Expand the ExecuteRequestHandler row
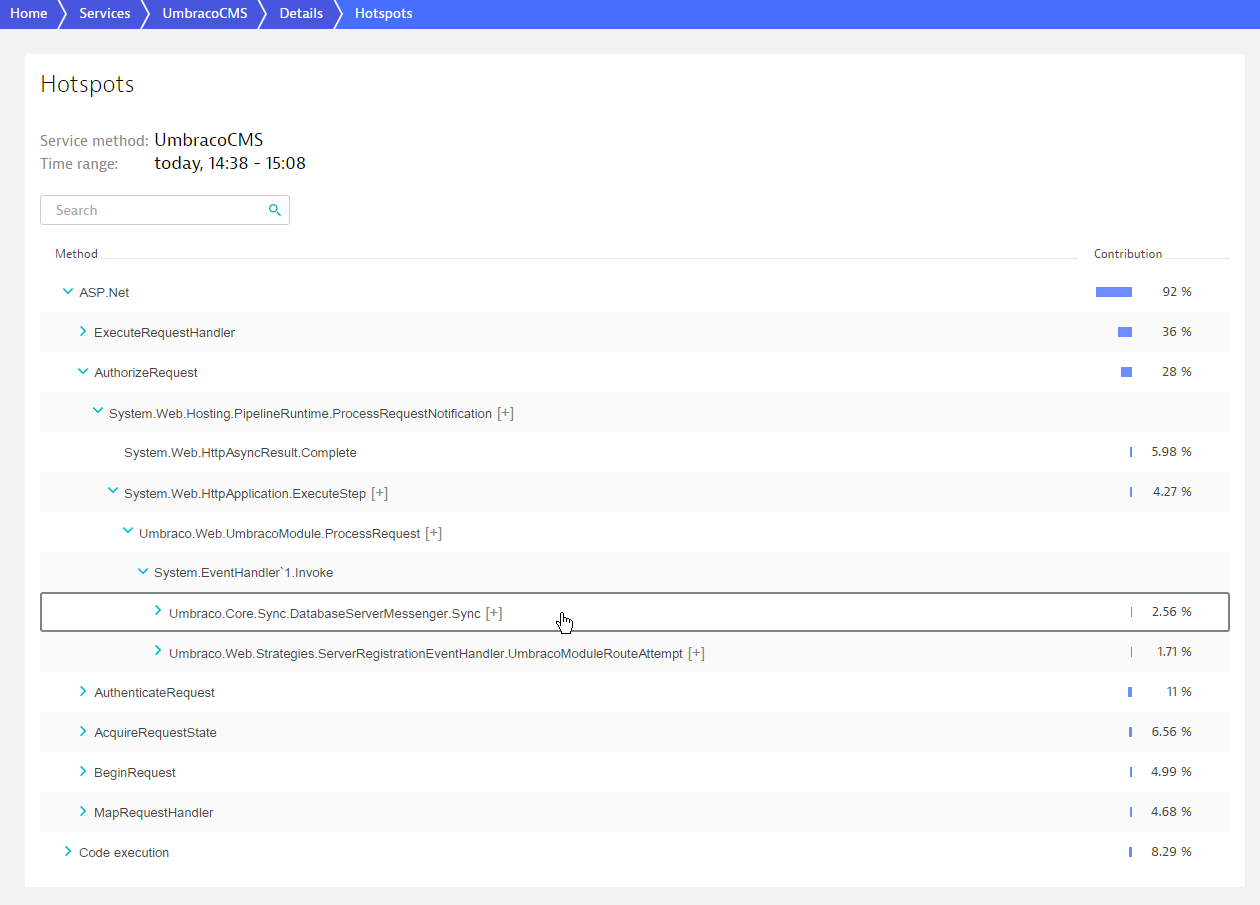 (83, 331)
